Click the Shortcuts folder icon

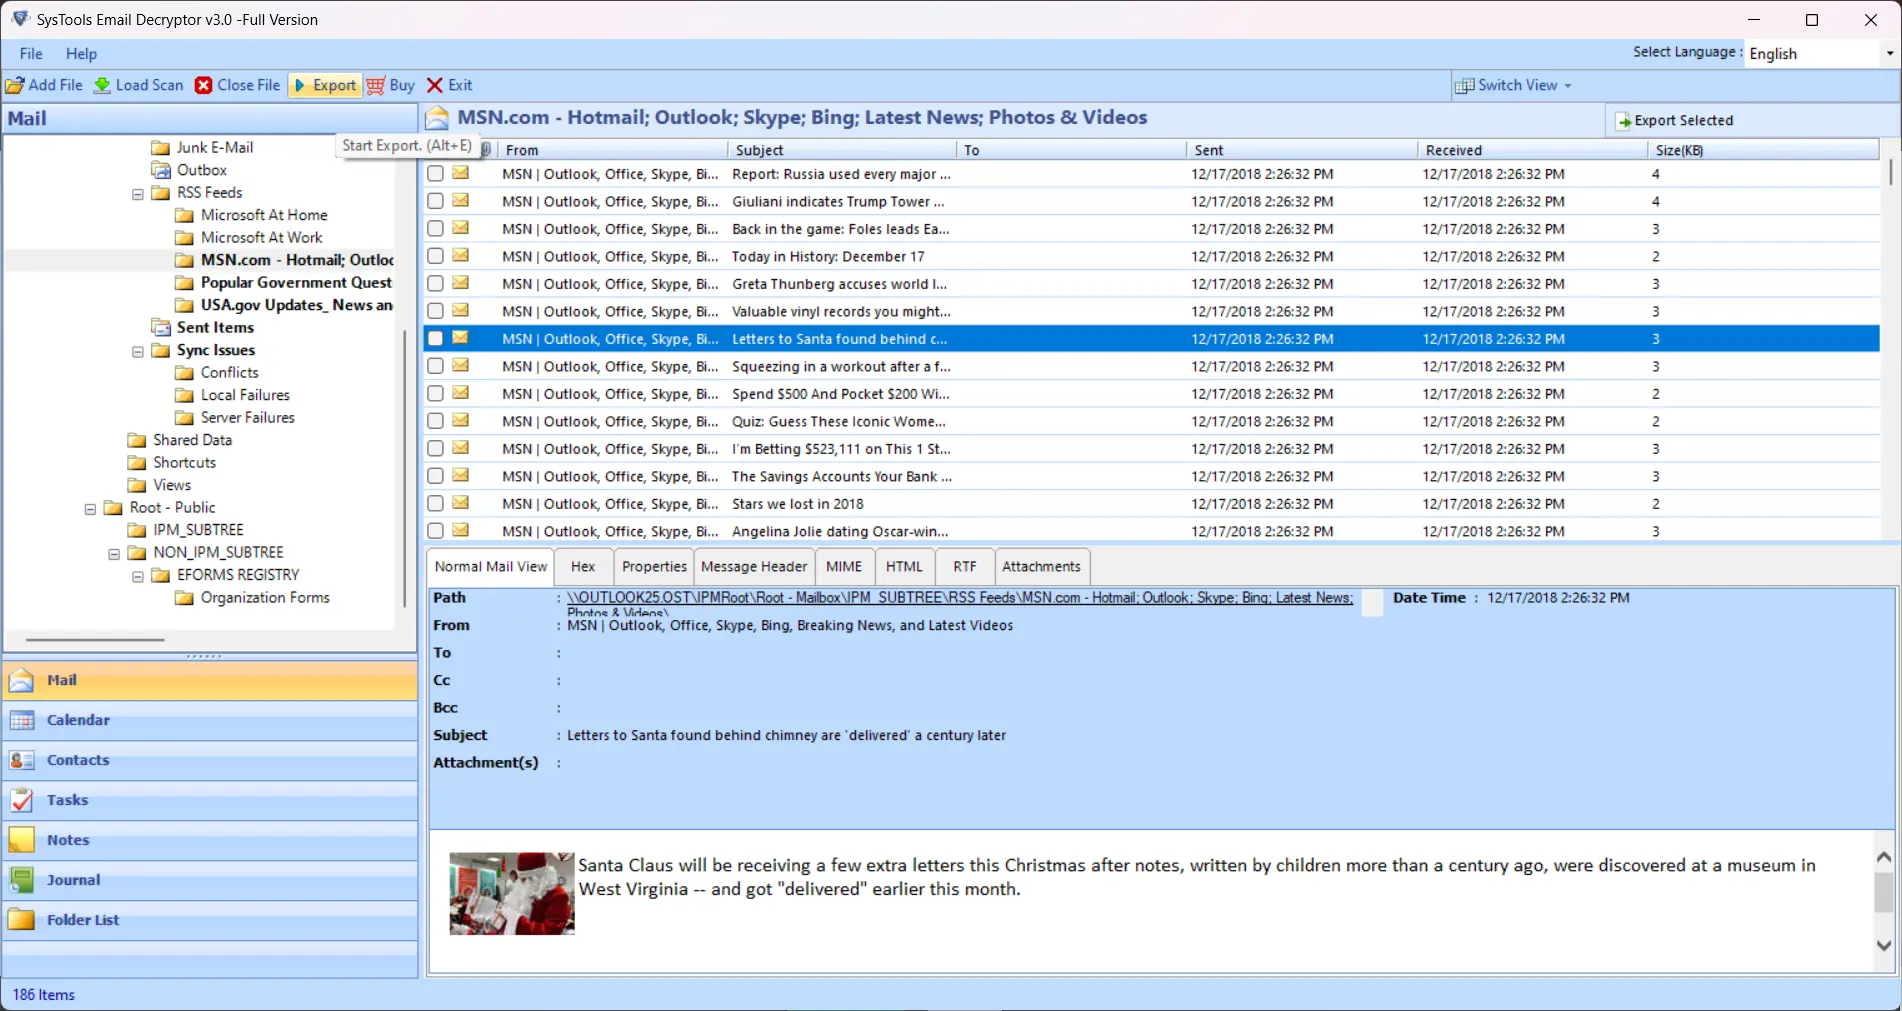(x=137, y=463)
